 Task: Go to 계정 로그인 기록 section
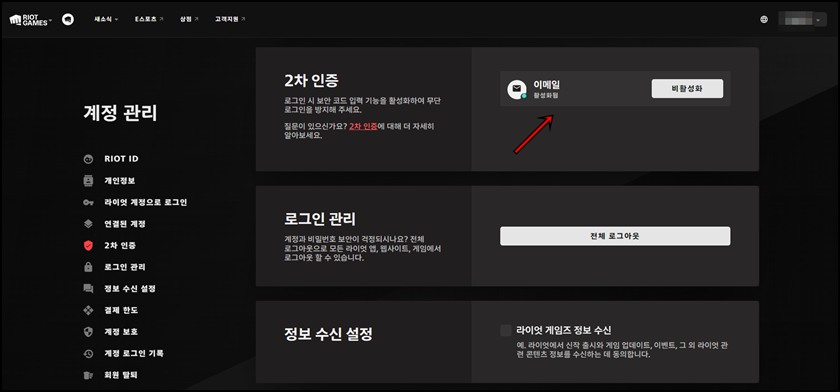tap(134, 353)
